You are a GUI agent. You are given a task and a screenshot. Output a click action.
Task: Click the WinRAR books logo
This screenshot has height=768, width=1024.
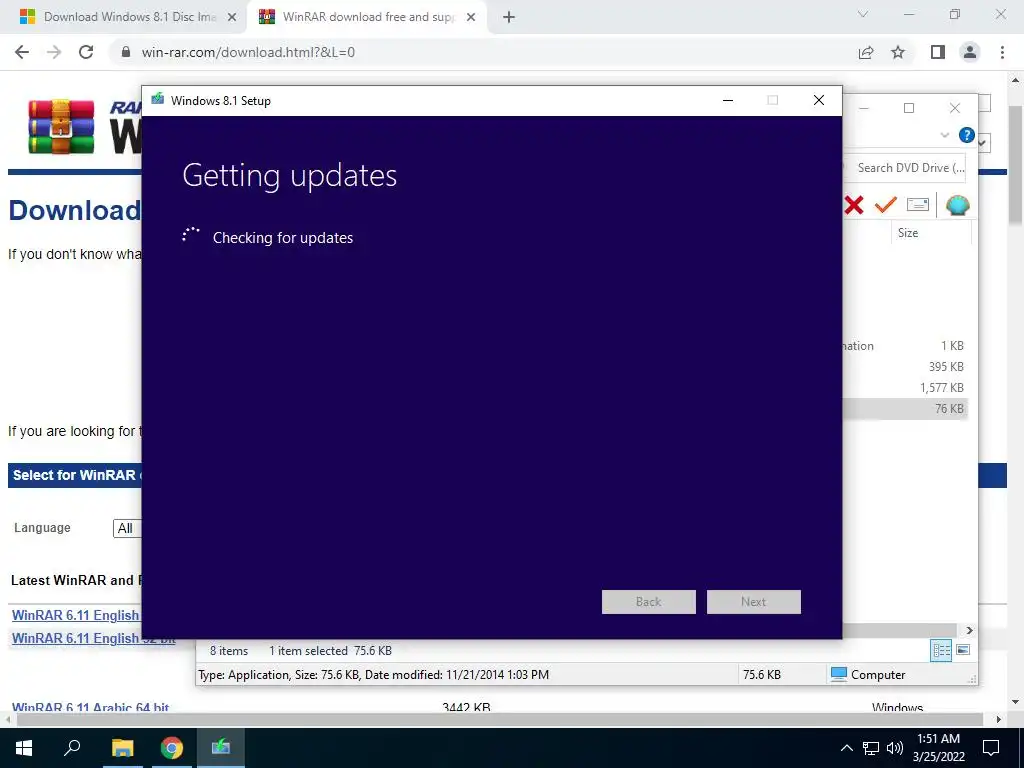point(61,126)
